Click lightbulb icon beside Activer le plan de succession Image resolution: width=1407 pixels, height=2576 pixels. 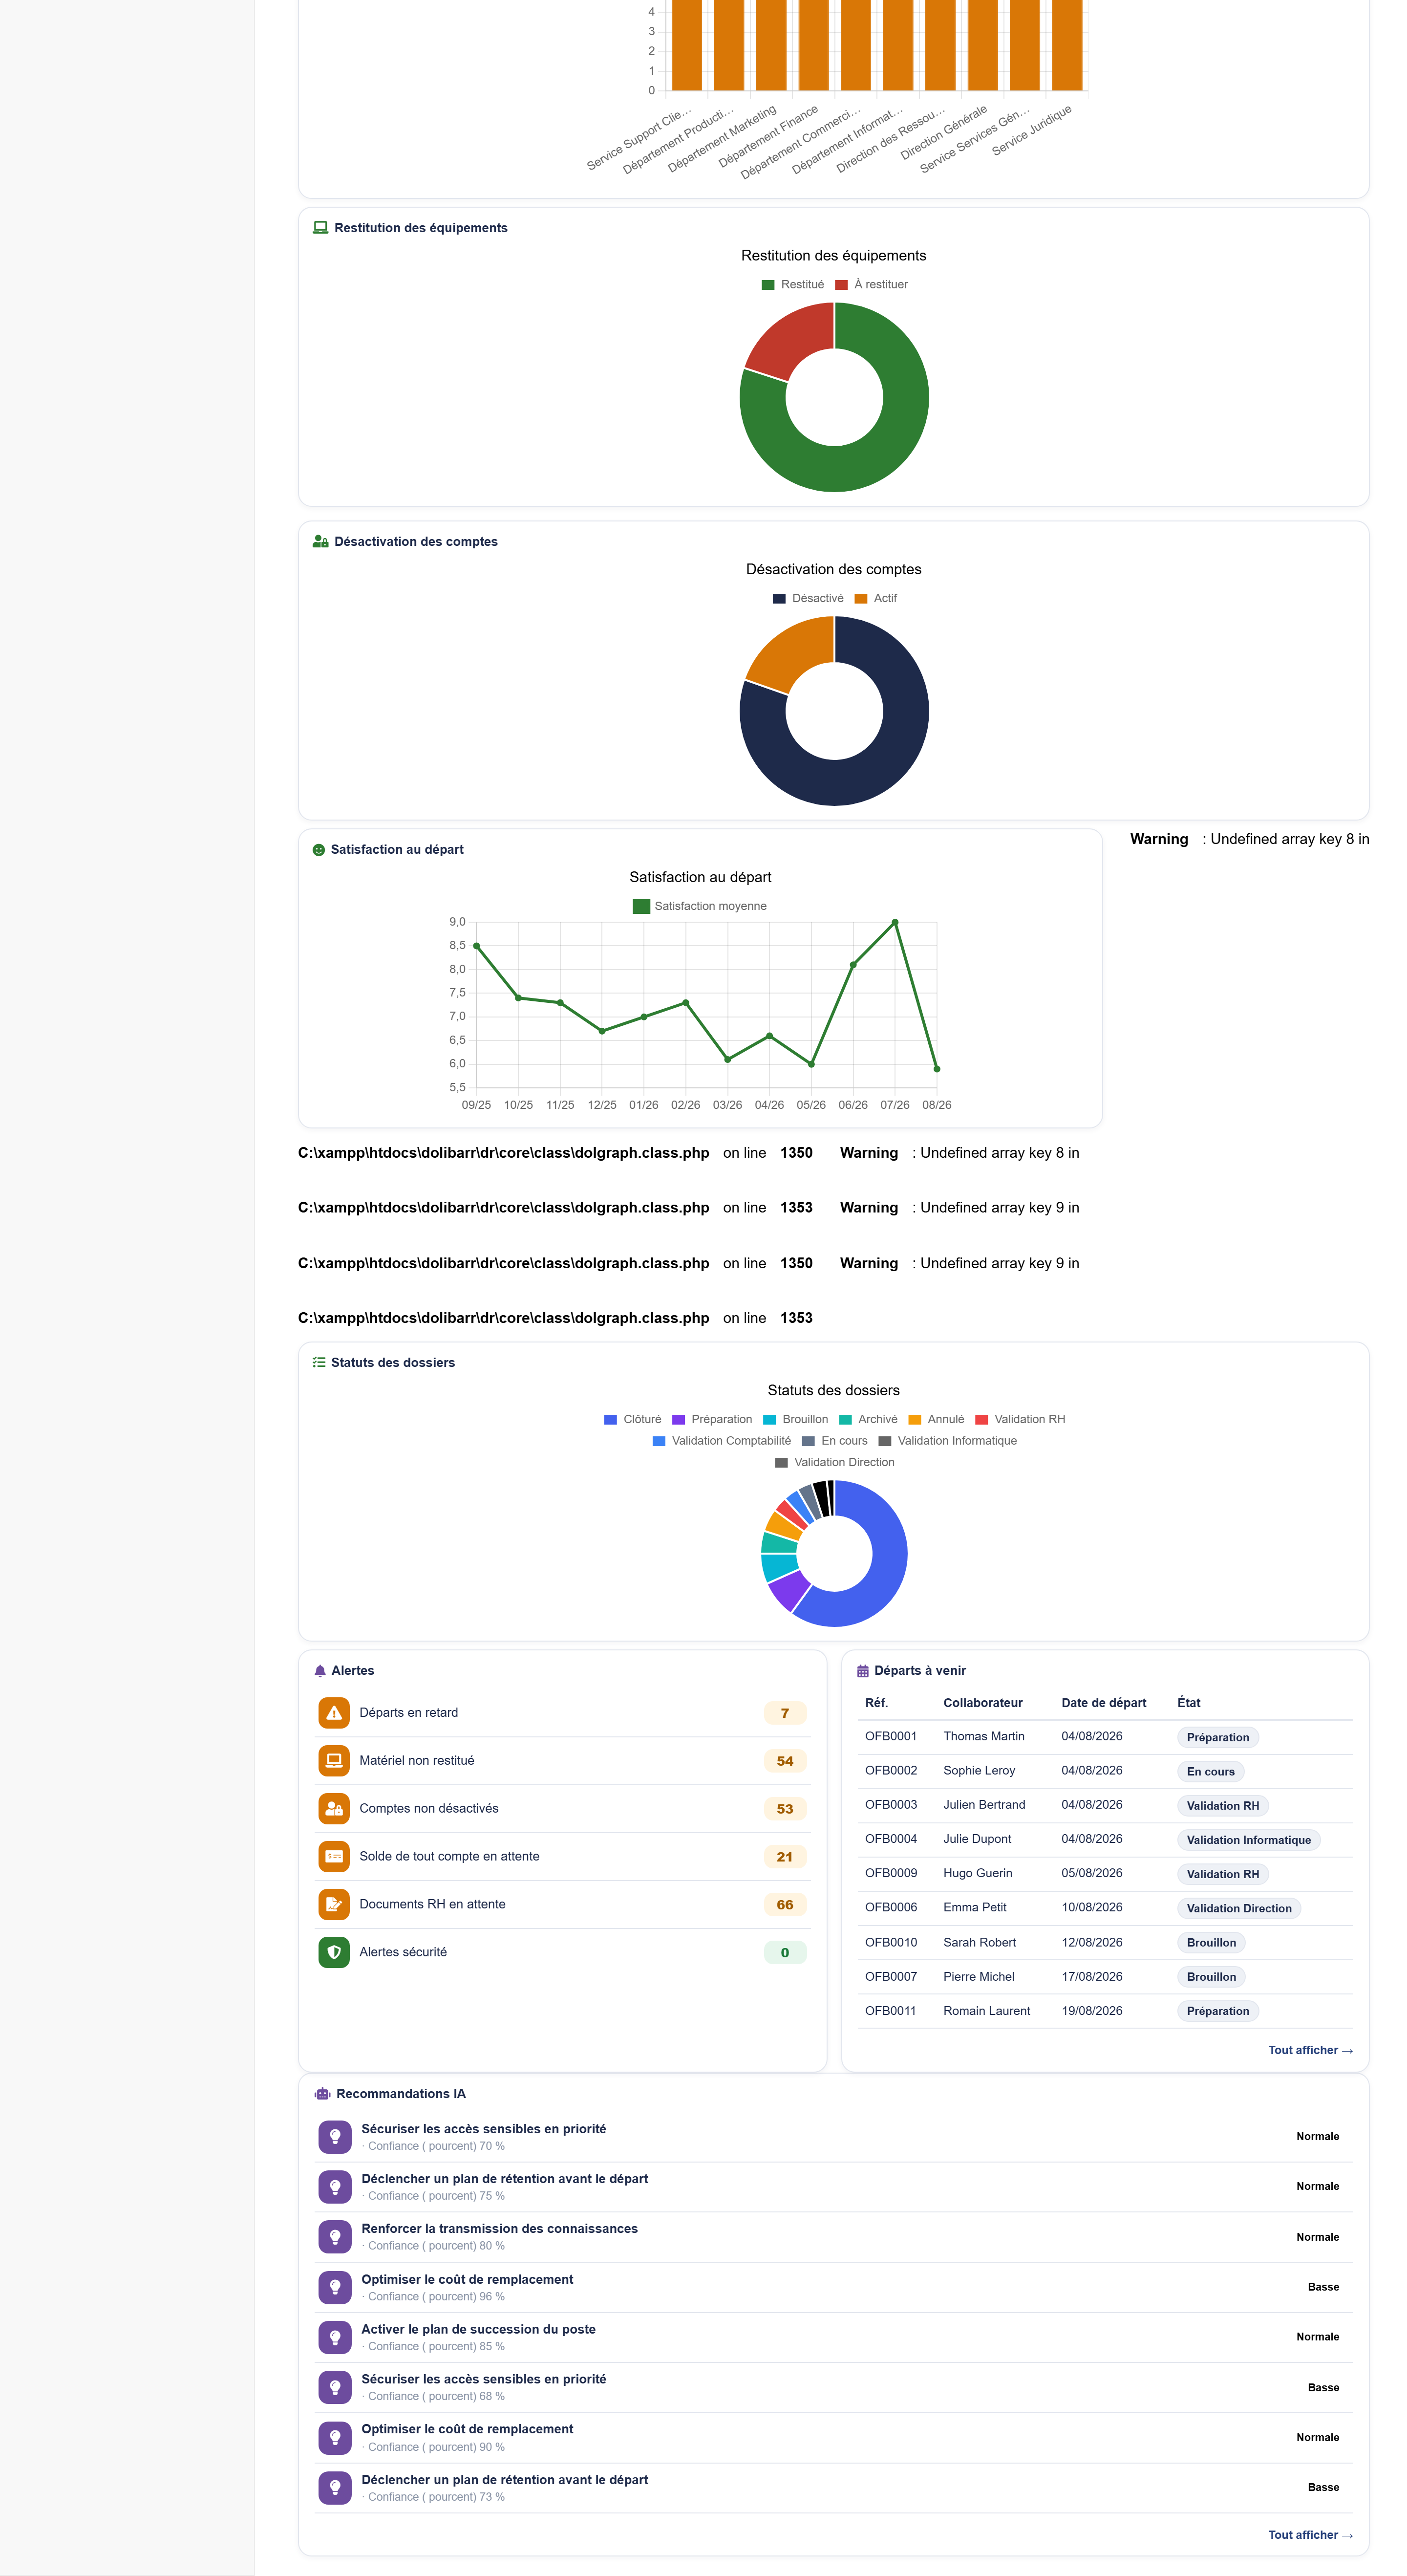click(335, 2337)
